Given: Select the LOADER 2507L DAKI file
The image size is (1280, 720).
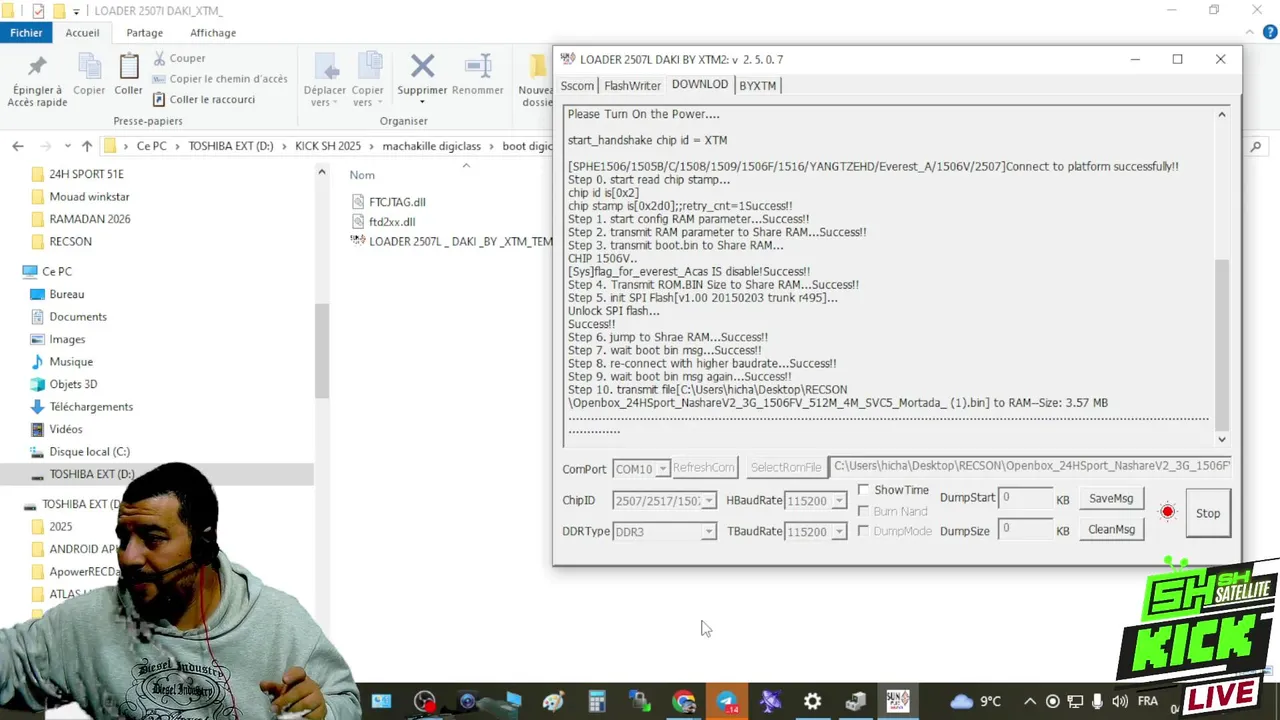Looking at the screenshot, I should (x=452, y=241).
